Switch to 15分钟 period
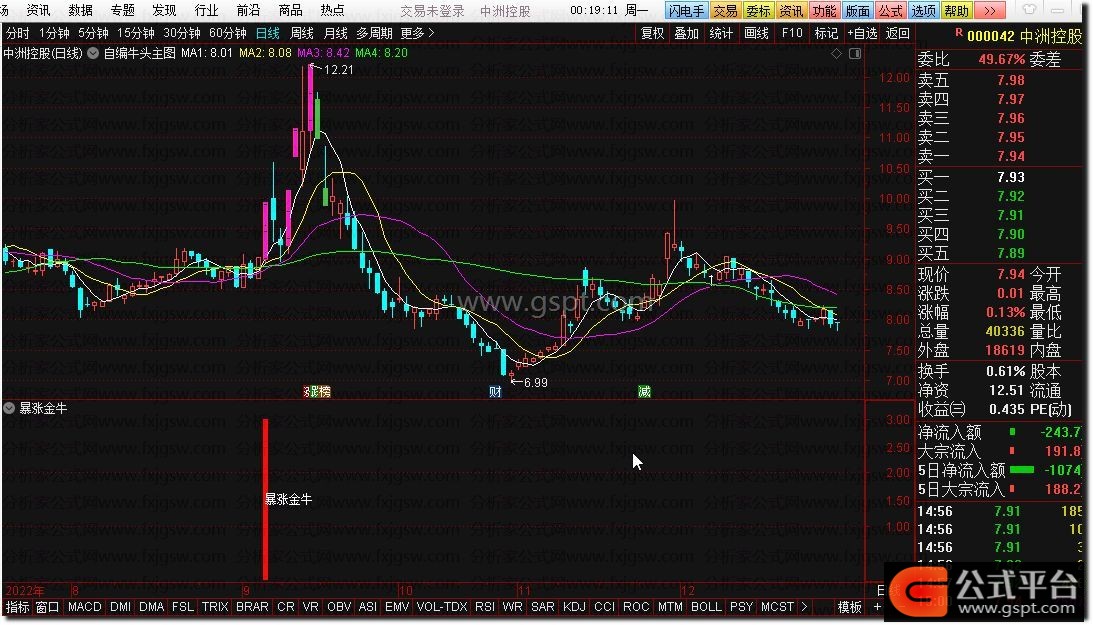This screenshot has height=625, width=1094. 135,33
